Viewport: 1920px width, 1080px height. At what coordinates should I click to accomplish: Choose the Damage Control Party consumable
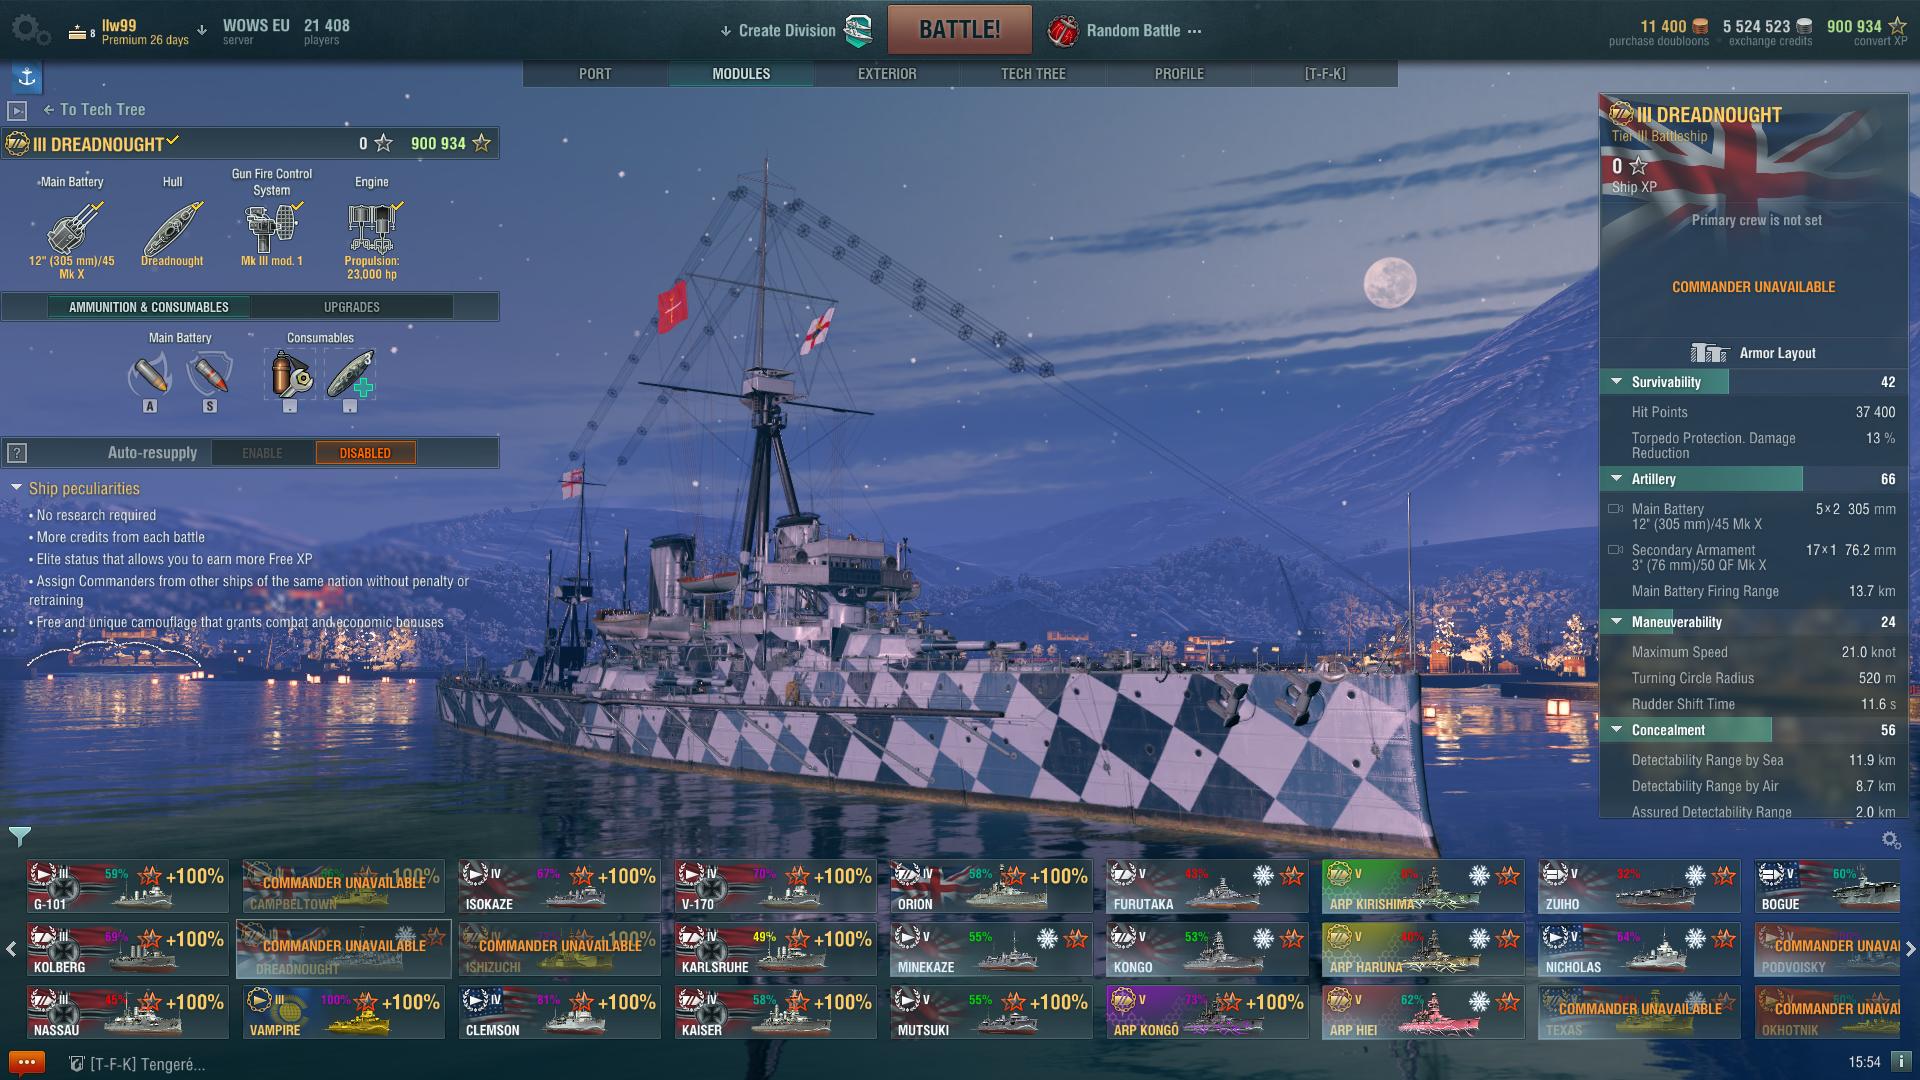pos(290,374)
